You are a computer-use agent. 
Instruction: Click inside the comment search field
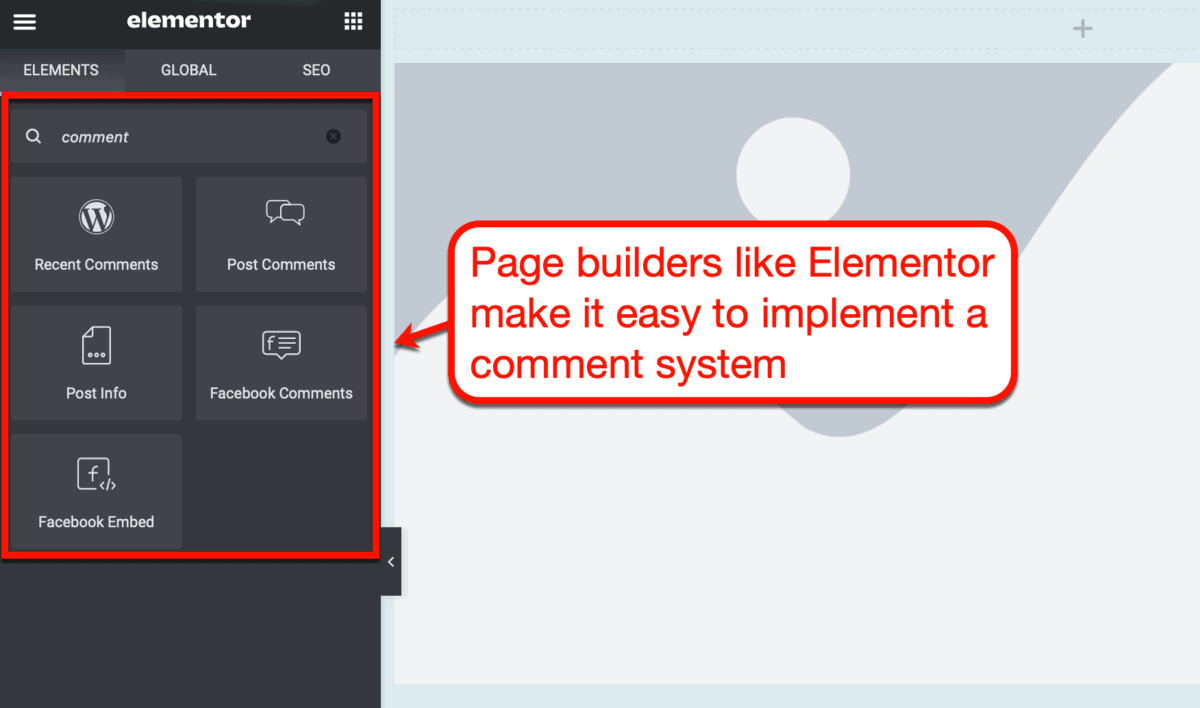(x=180, y=136)
